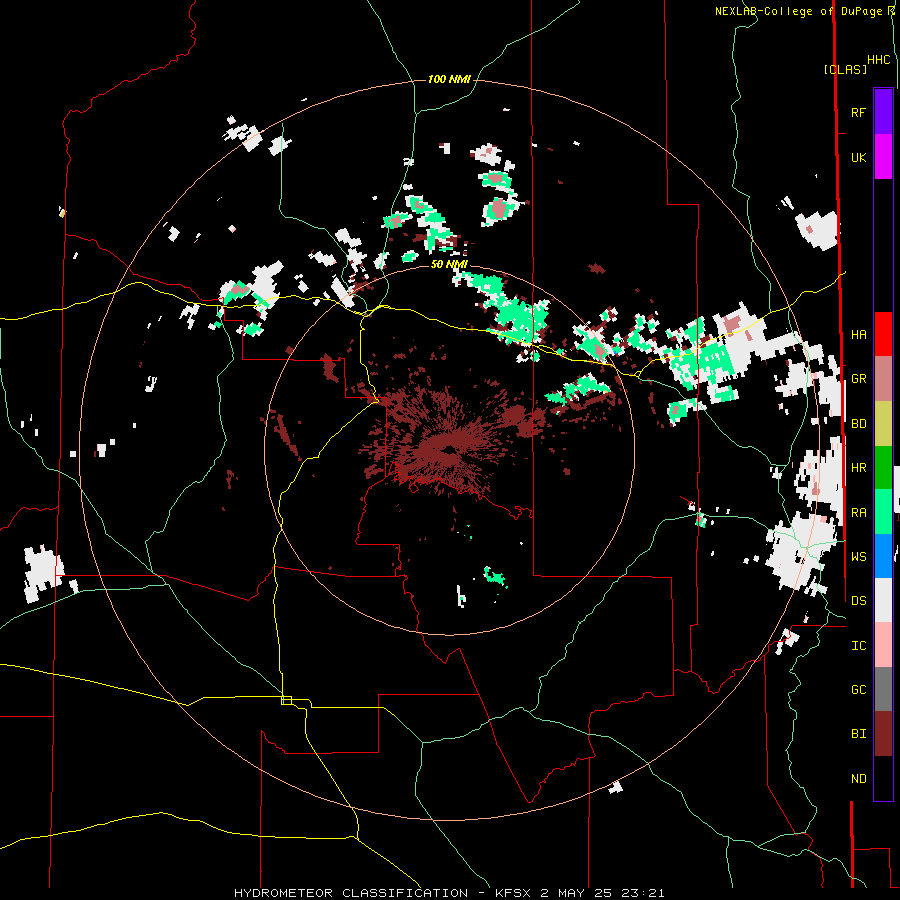Select the gray GC legend swatch
900x900 pixels.
[x=883, y=689]
